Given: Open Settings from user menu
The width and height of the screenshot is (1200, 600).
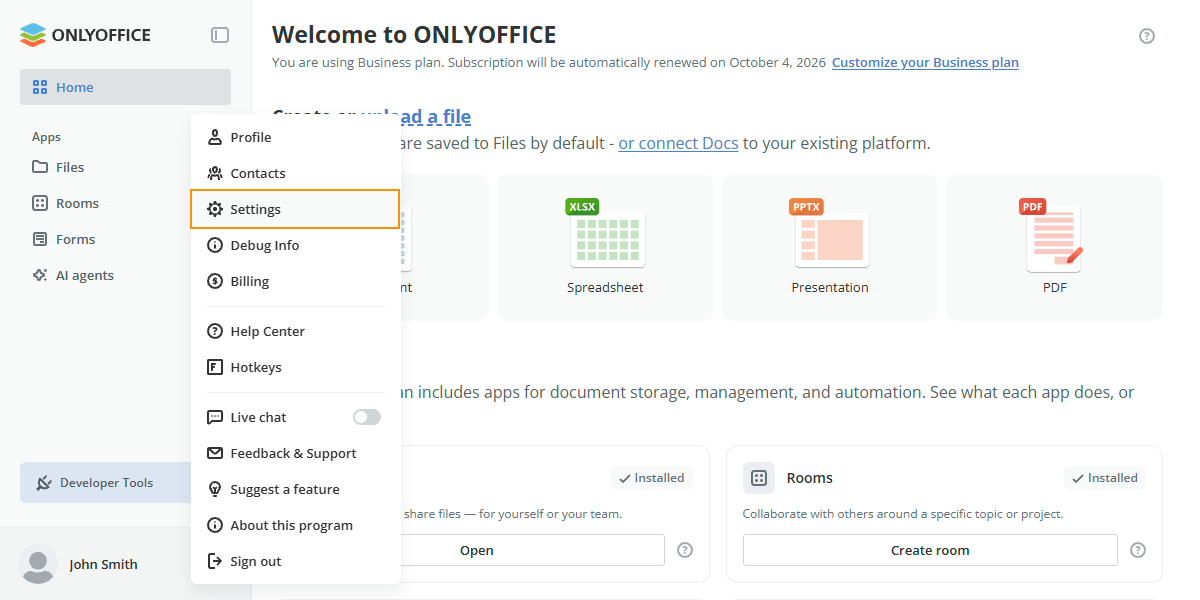Looking at the screenshot, I should pos(295,209).
